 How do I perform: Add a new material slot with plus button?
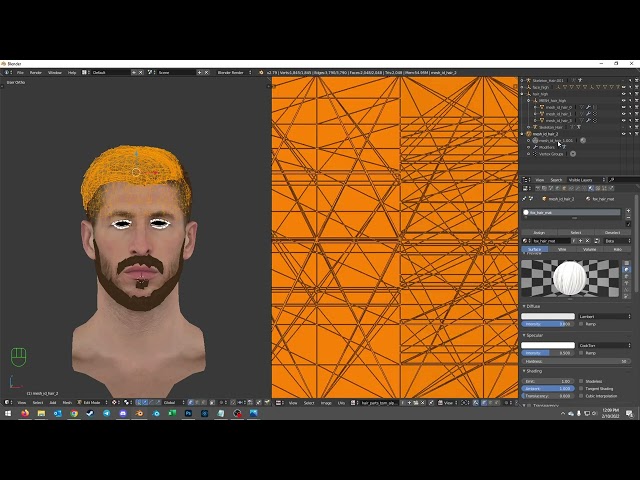pyautogui.click(x=628, y=211)
